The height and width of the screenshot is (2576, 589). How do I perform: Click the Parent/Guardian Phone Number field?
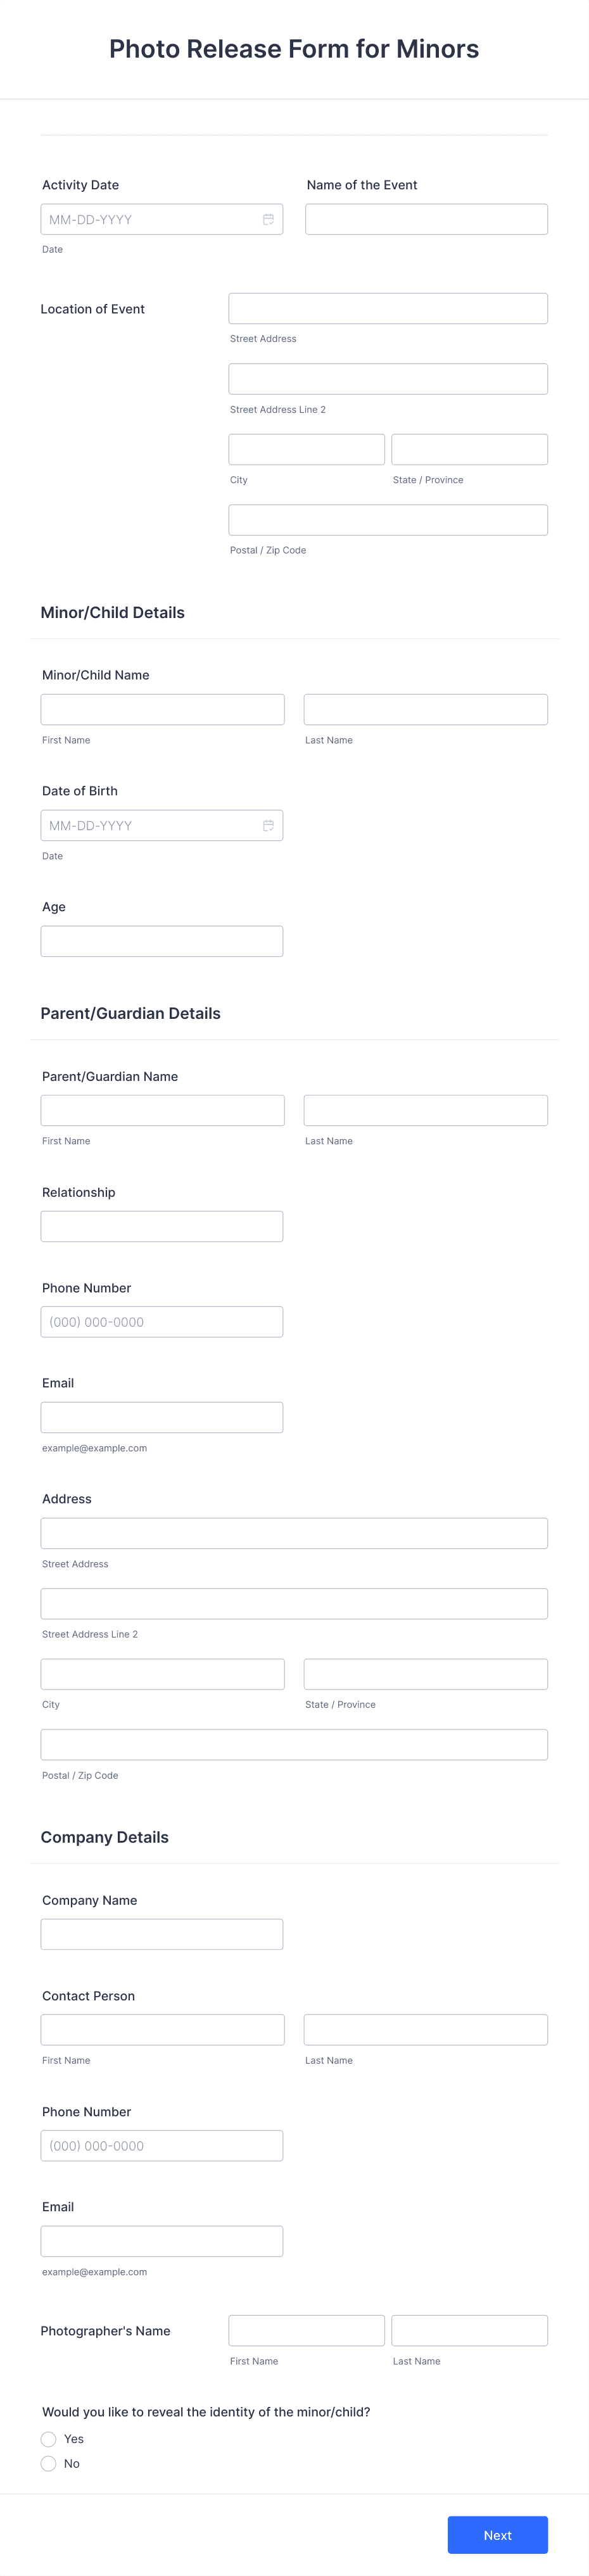pos(162,1322)
